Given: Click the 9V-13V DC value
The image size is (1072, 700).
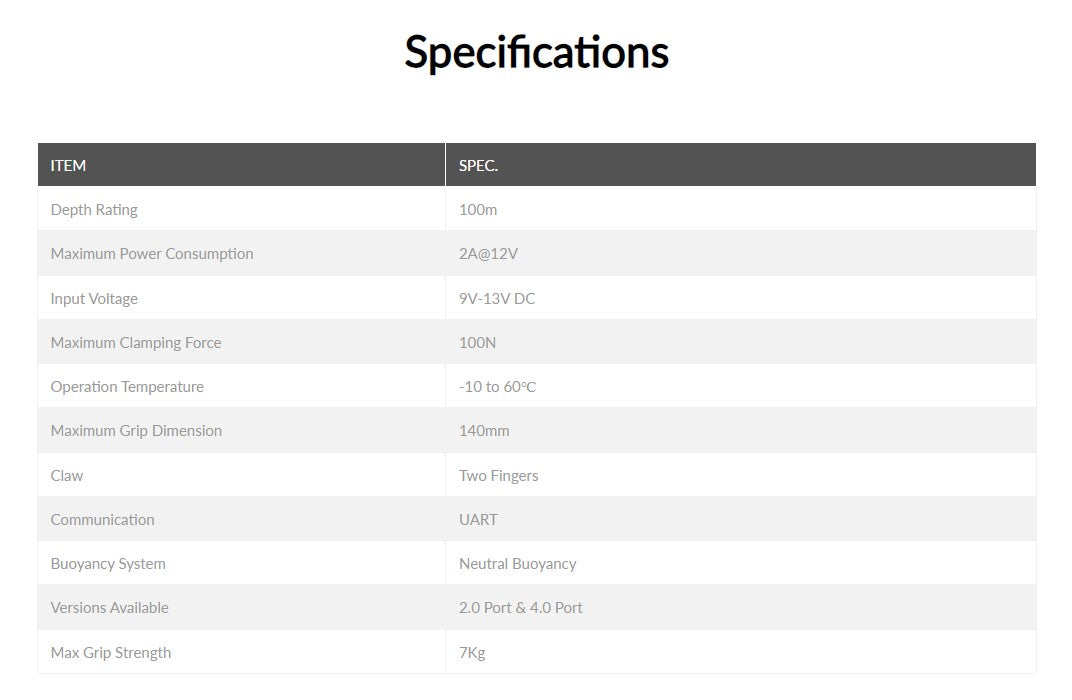Looking at the screenshot, I should (497, 299).
